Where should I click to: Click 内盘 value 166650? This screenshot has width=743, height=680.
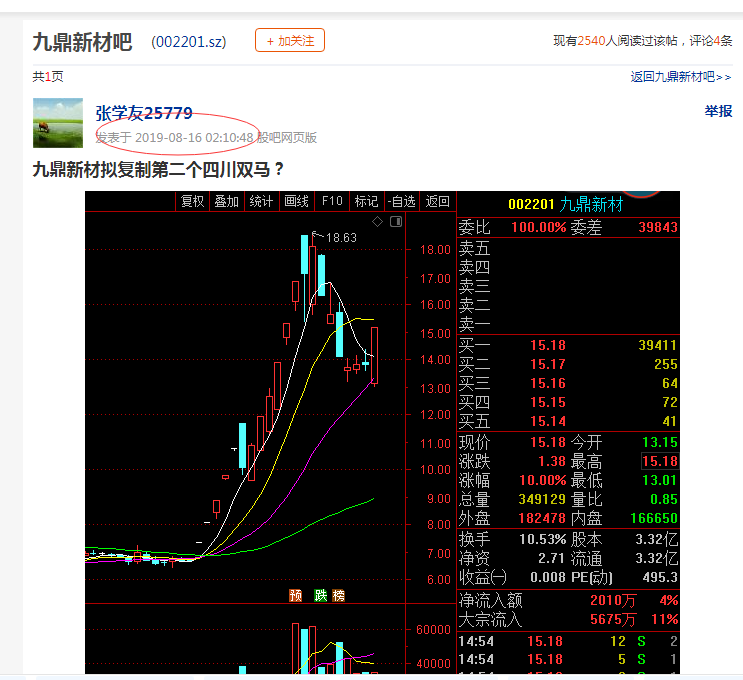coord(654,518)
